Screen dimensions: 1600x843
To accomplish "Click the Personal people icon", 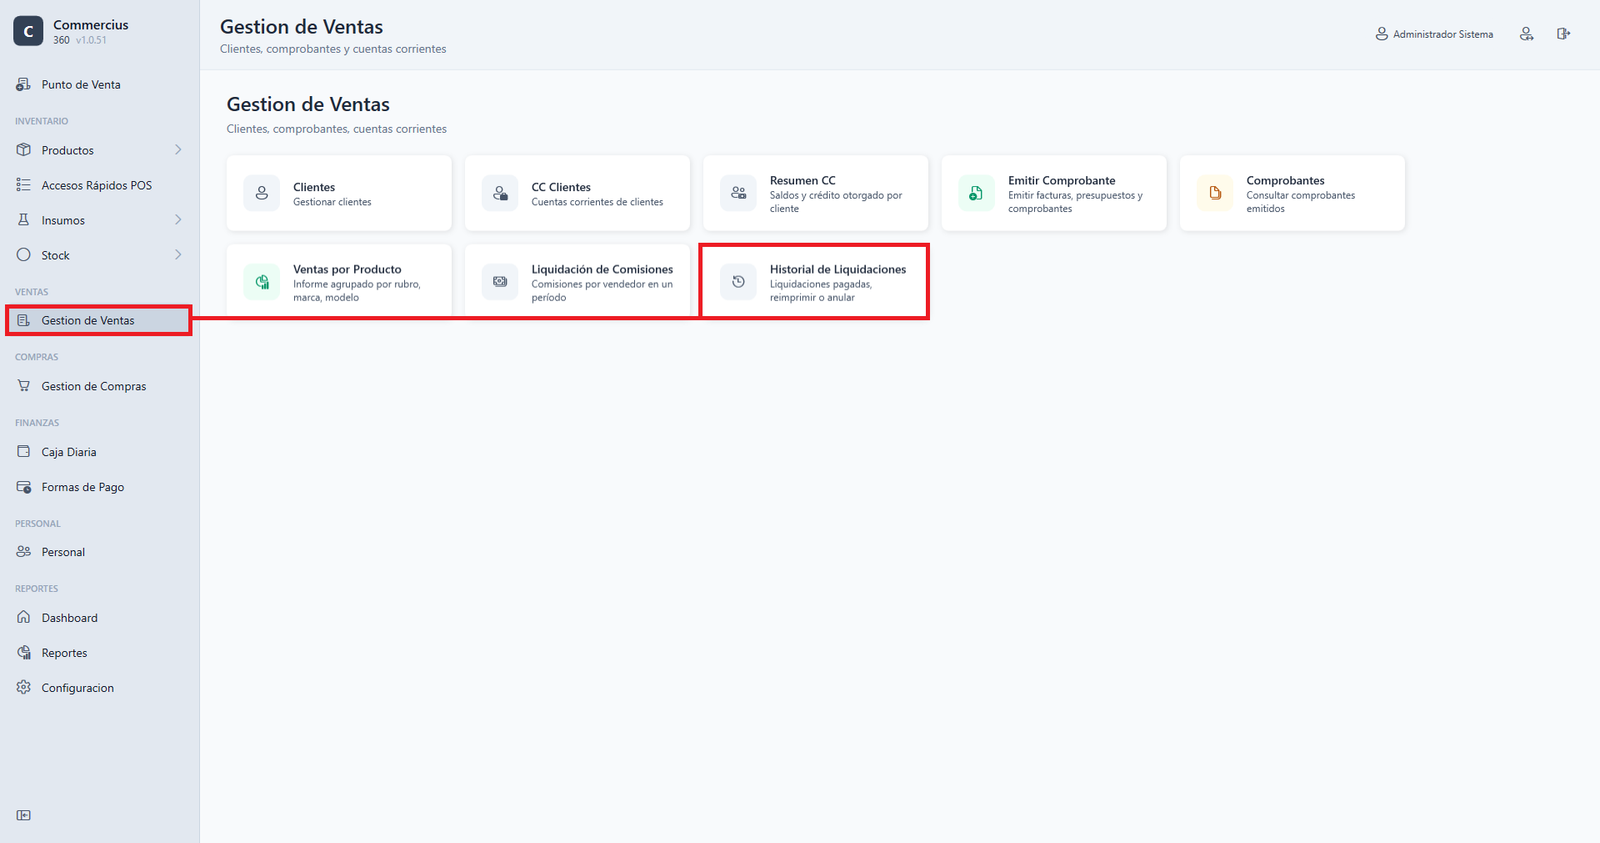I will pos(23,552).
